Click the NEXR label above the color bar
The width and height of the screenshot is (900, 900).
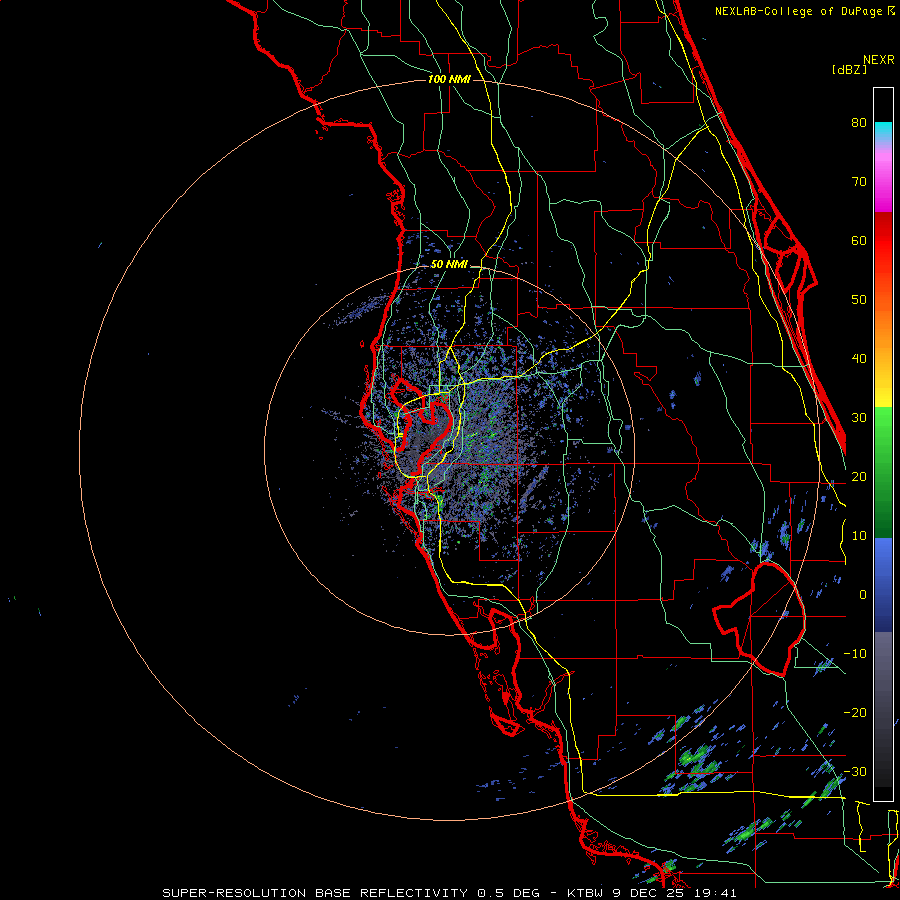click(878, 60)
